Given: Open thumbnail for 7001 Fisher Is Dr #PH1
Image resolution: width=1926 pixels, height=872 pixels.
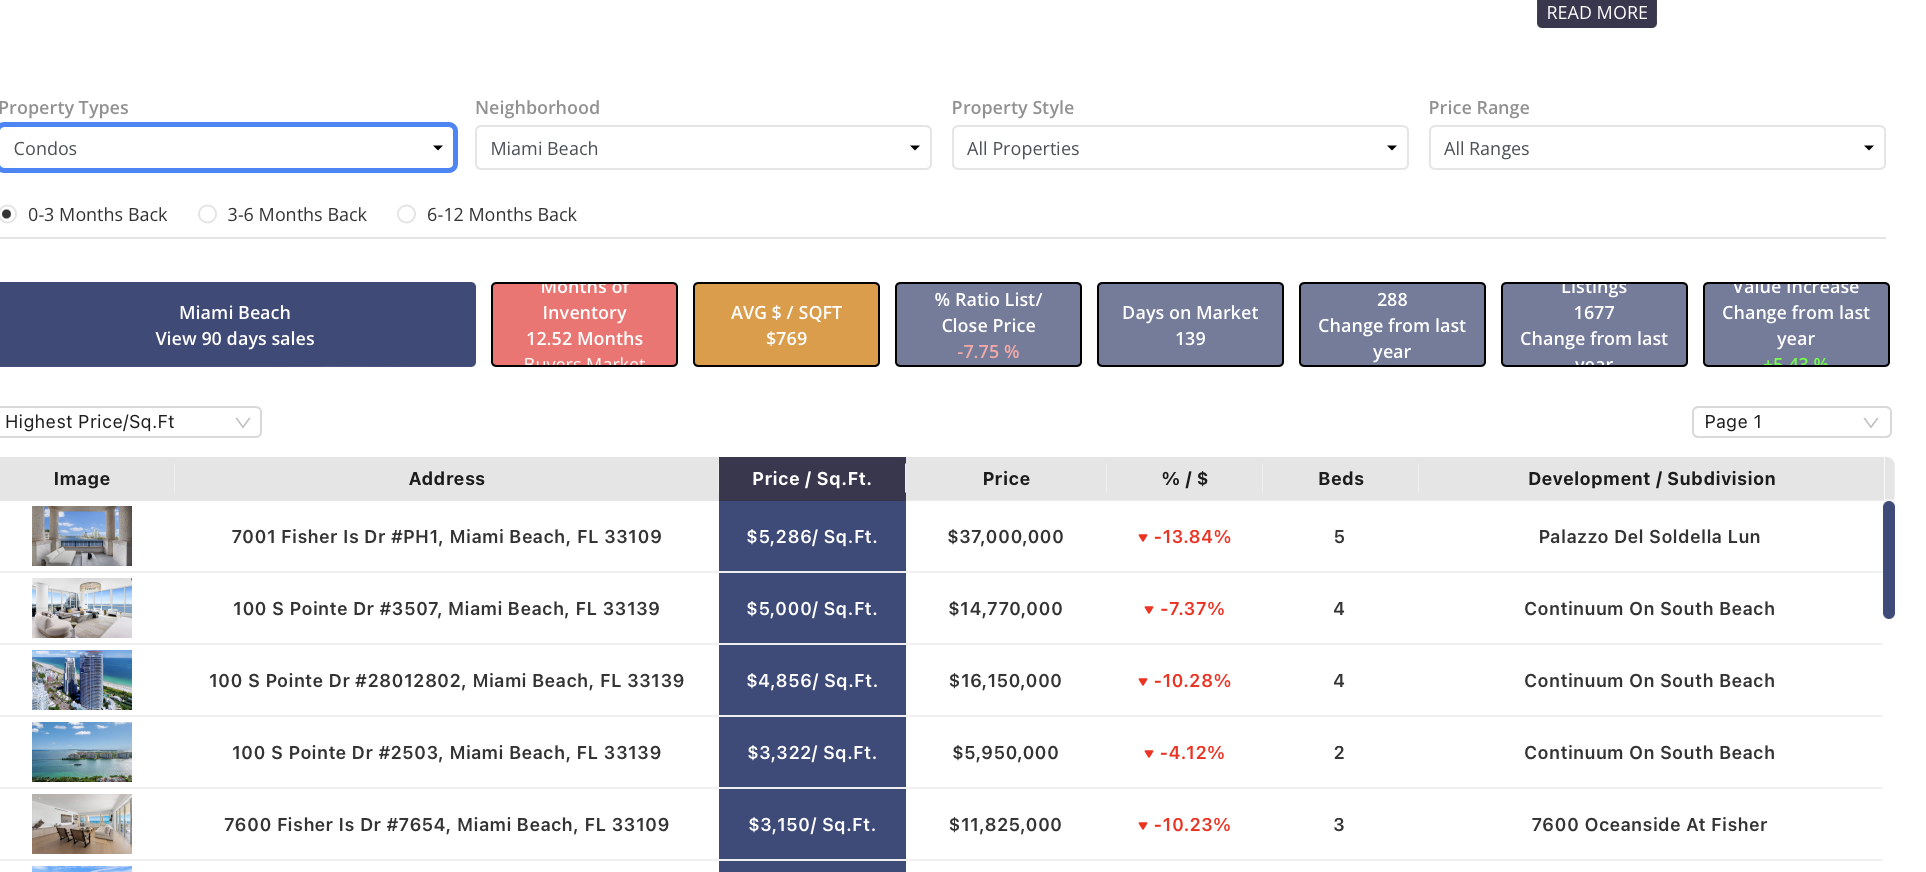Looking at the screenshot, I should [82, 536].
